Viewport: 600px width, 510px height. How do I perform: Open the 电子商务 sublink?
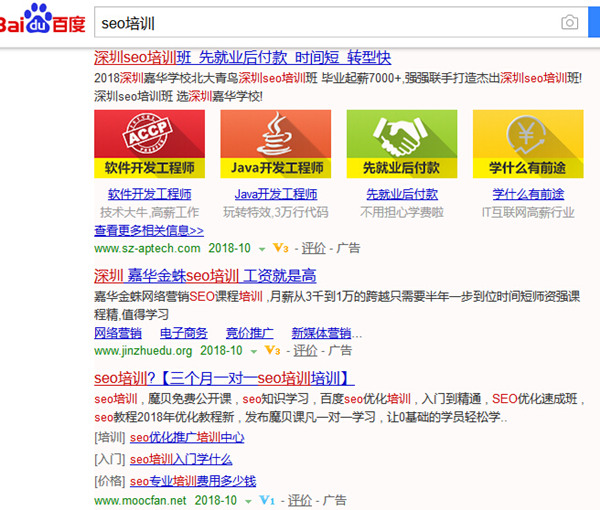tap(184, 333)
